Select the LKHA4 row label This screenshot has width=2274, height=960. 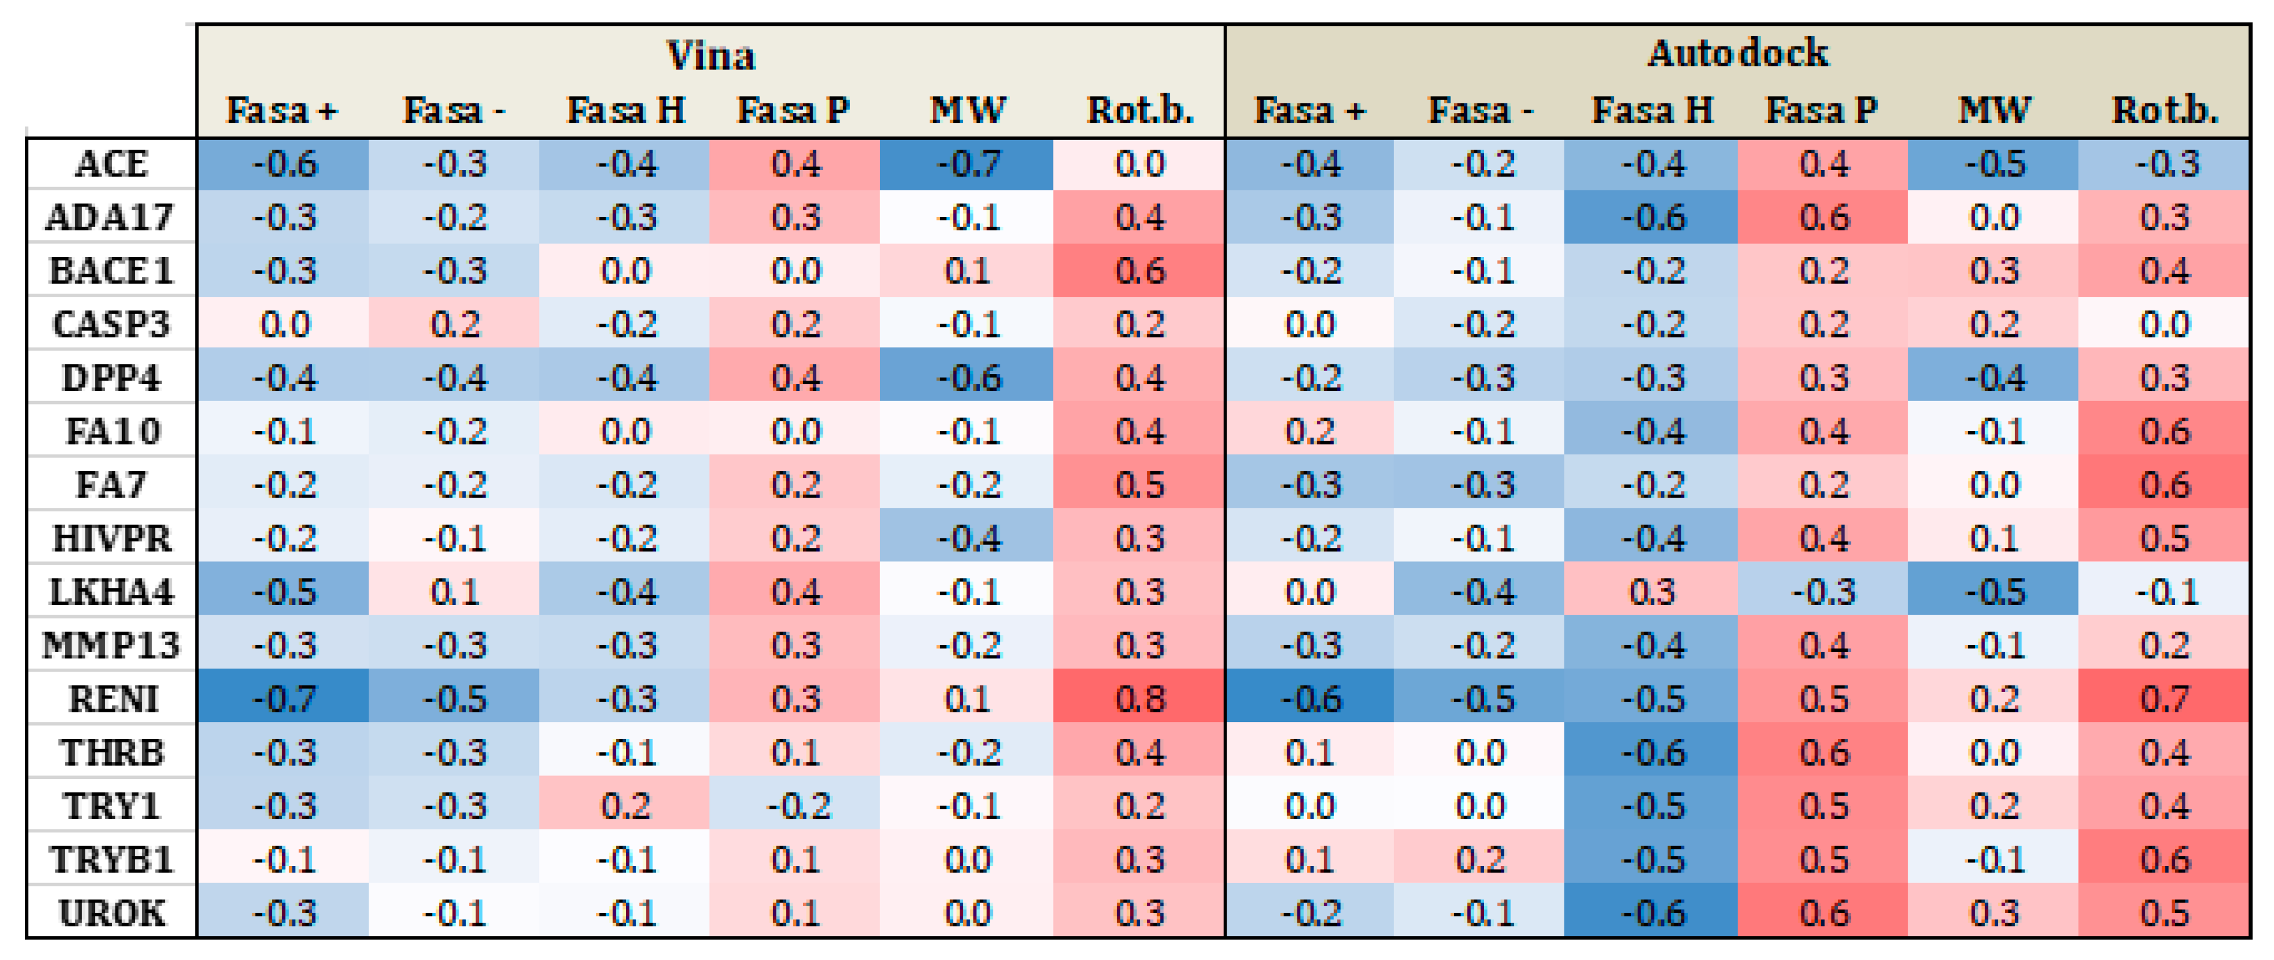coord(112,592)
